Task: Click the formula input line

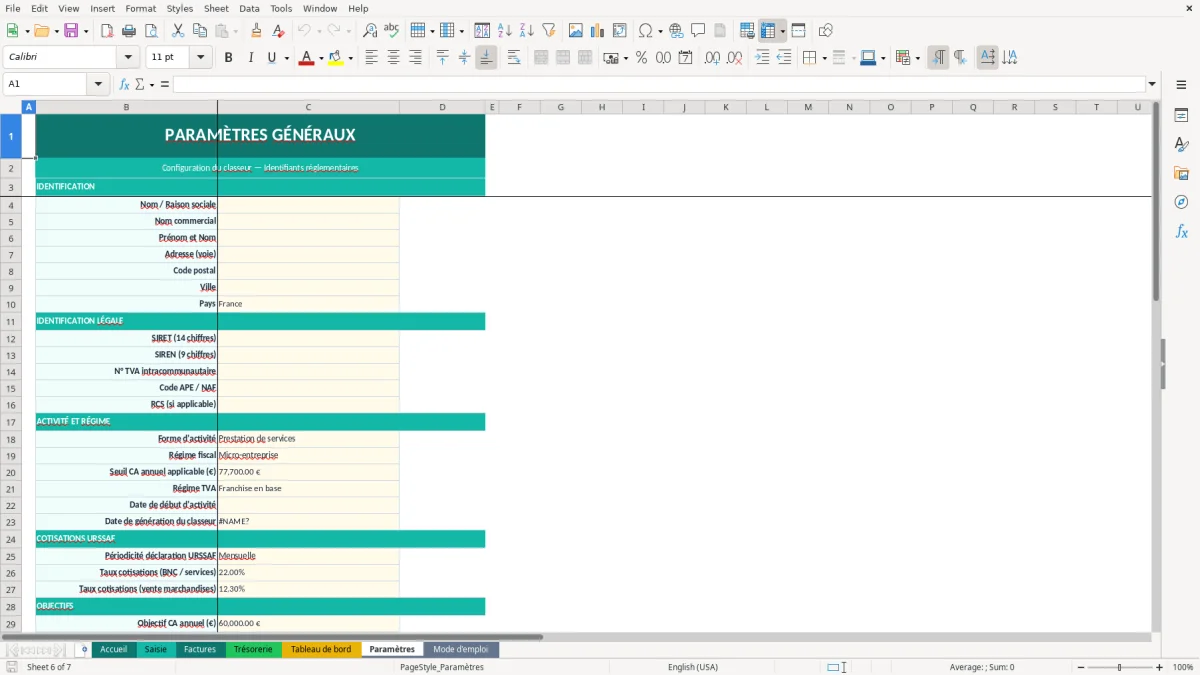Action: (659, 84)
